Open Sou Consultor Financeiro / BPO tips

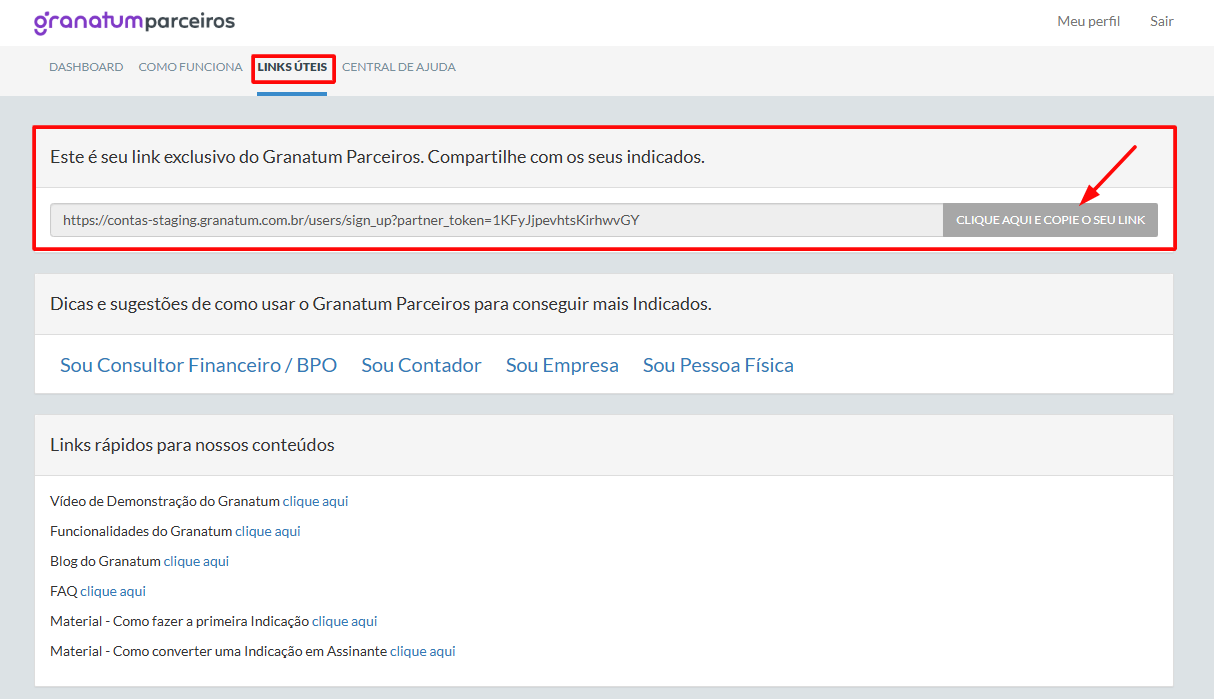[x=198, y=365]
